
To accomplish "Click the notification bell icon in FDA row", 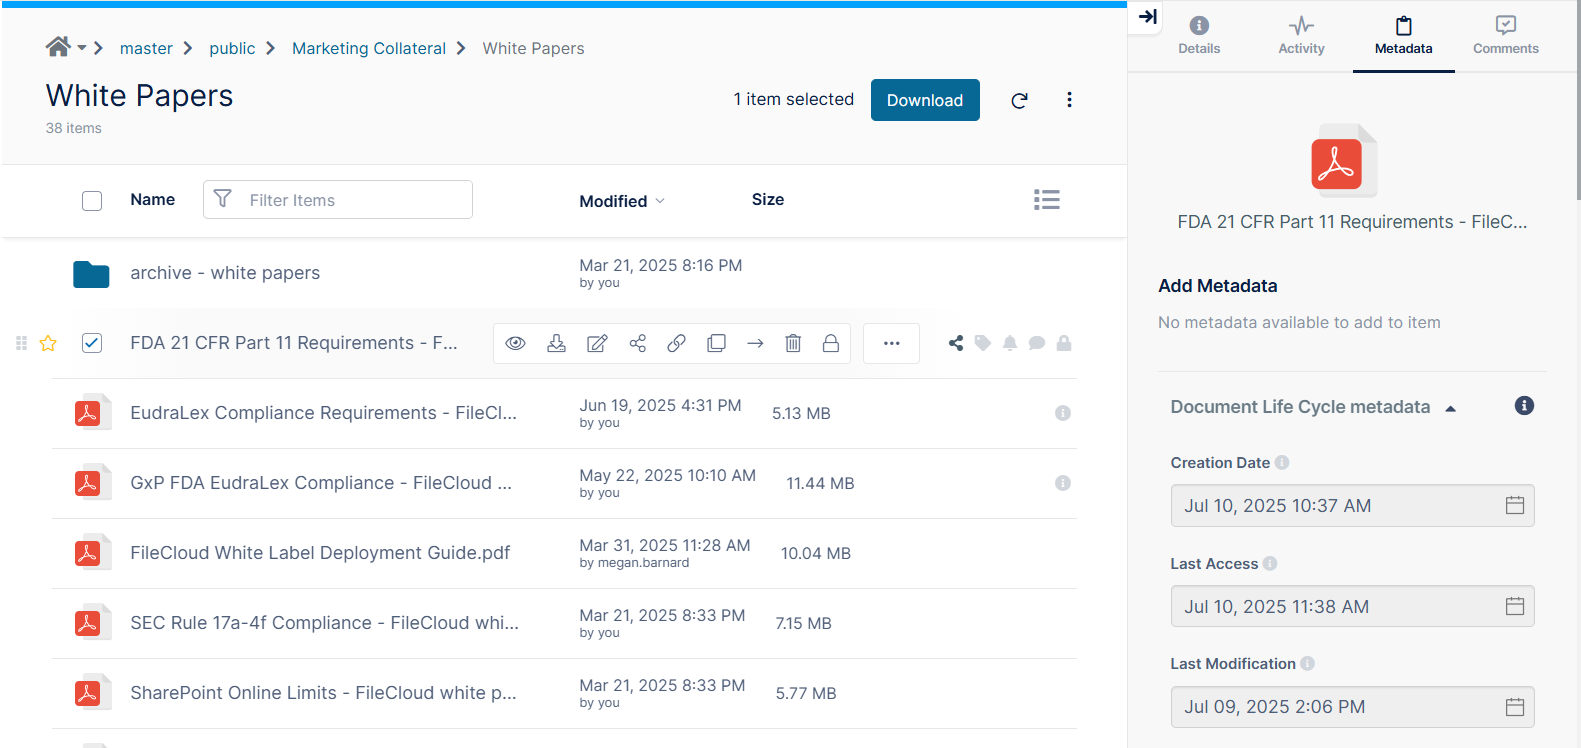I will click(x=1010, y=343).
